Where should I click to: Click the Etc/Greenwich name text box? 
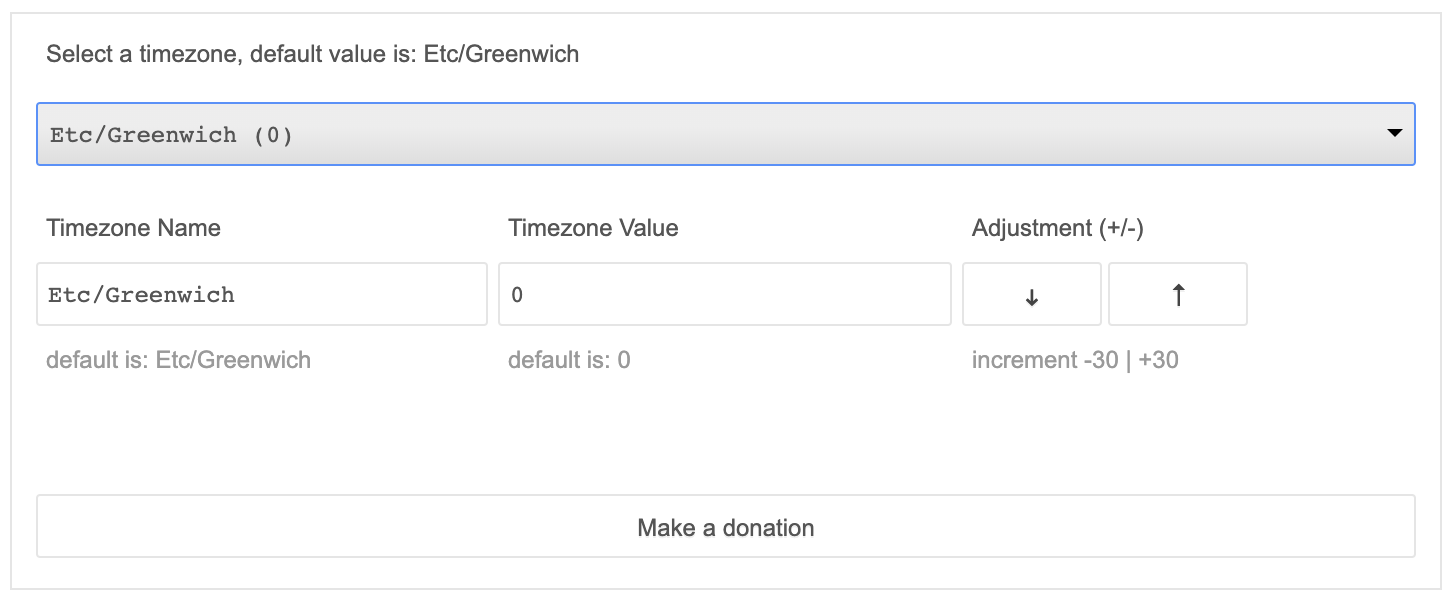pos(261,293)
